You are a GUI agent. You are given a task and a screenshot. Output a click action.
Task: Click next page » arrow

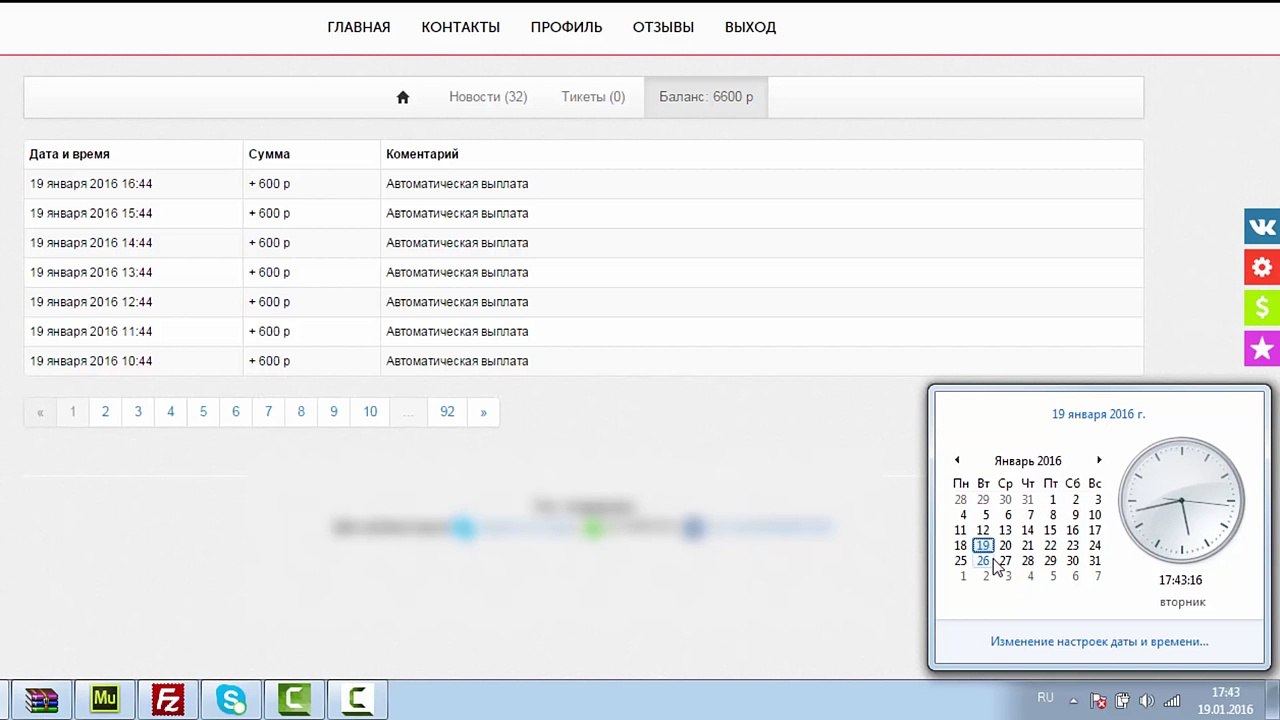coord(483,412)
